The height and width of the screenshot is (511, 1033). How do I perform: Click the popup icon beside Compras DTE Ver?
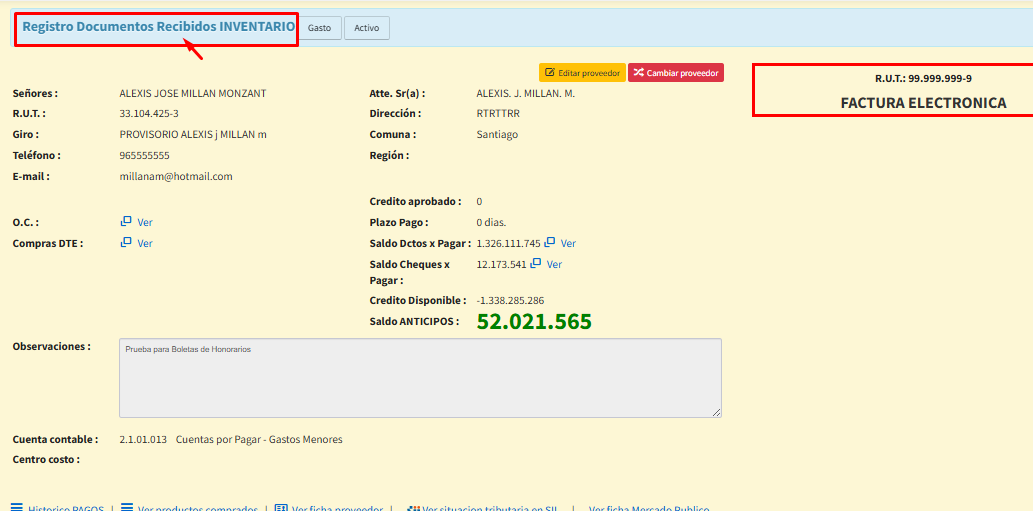[126, 242]
